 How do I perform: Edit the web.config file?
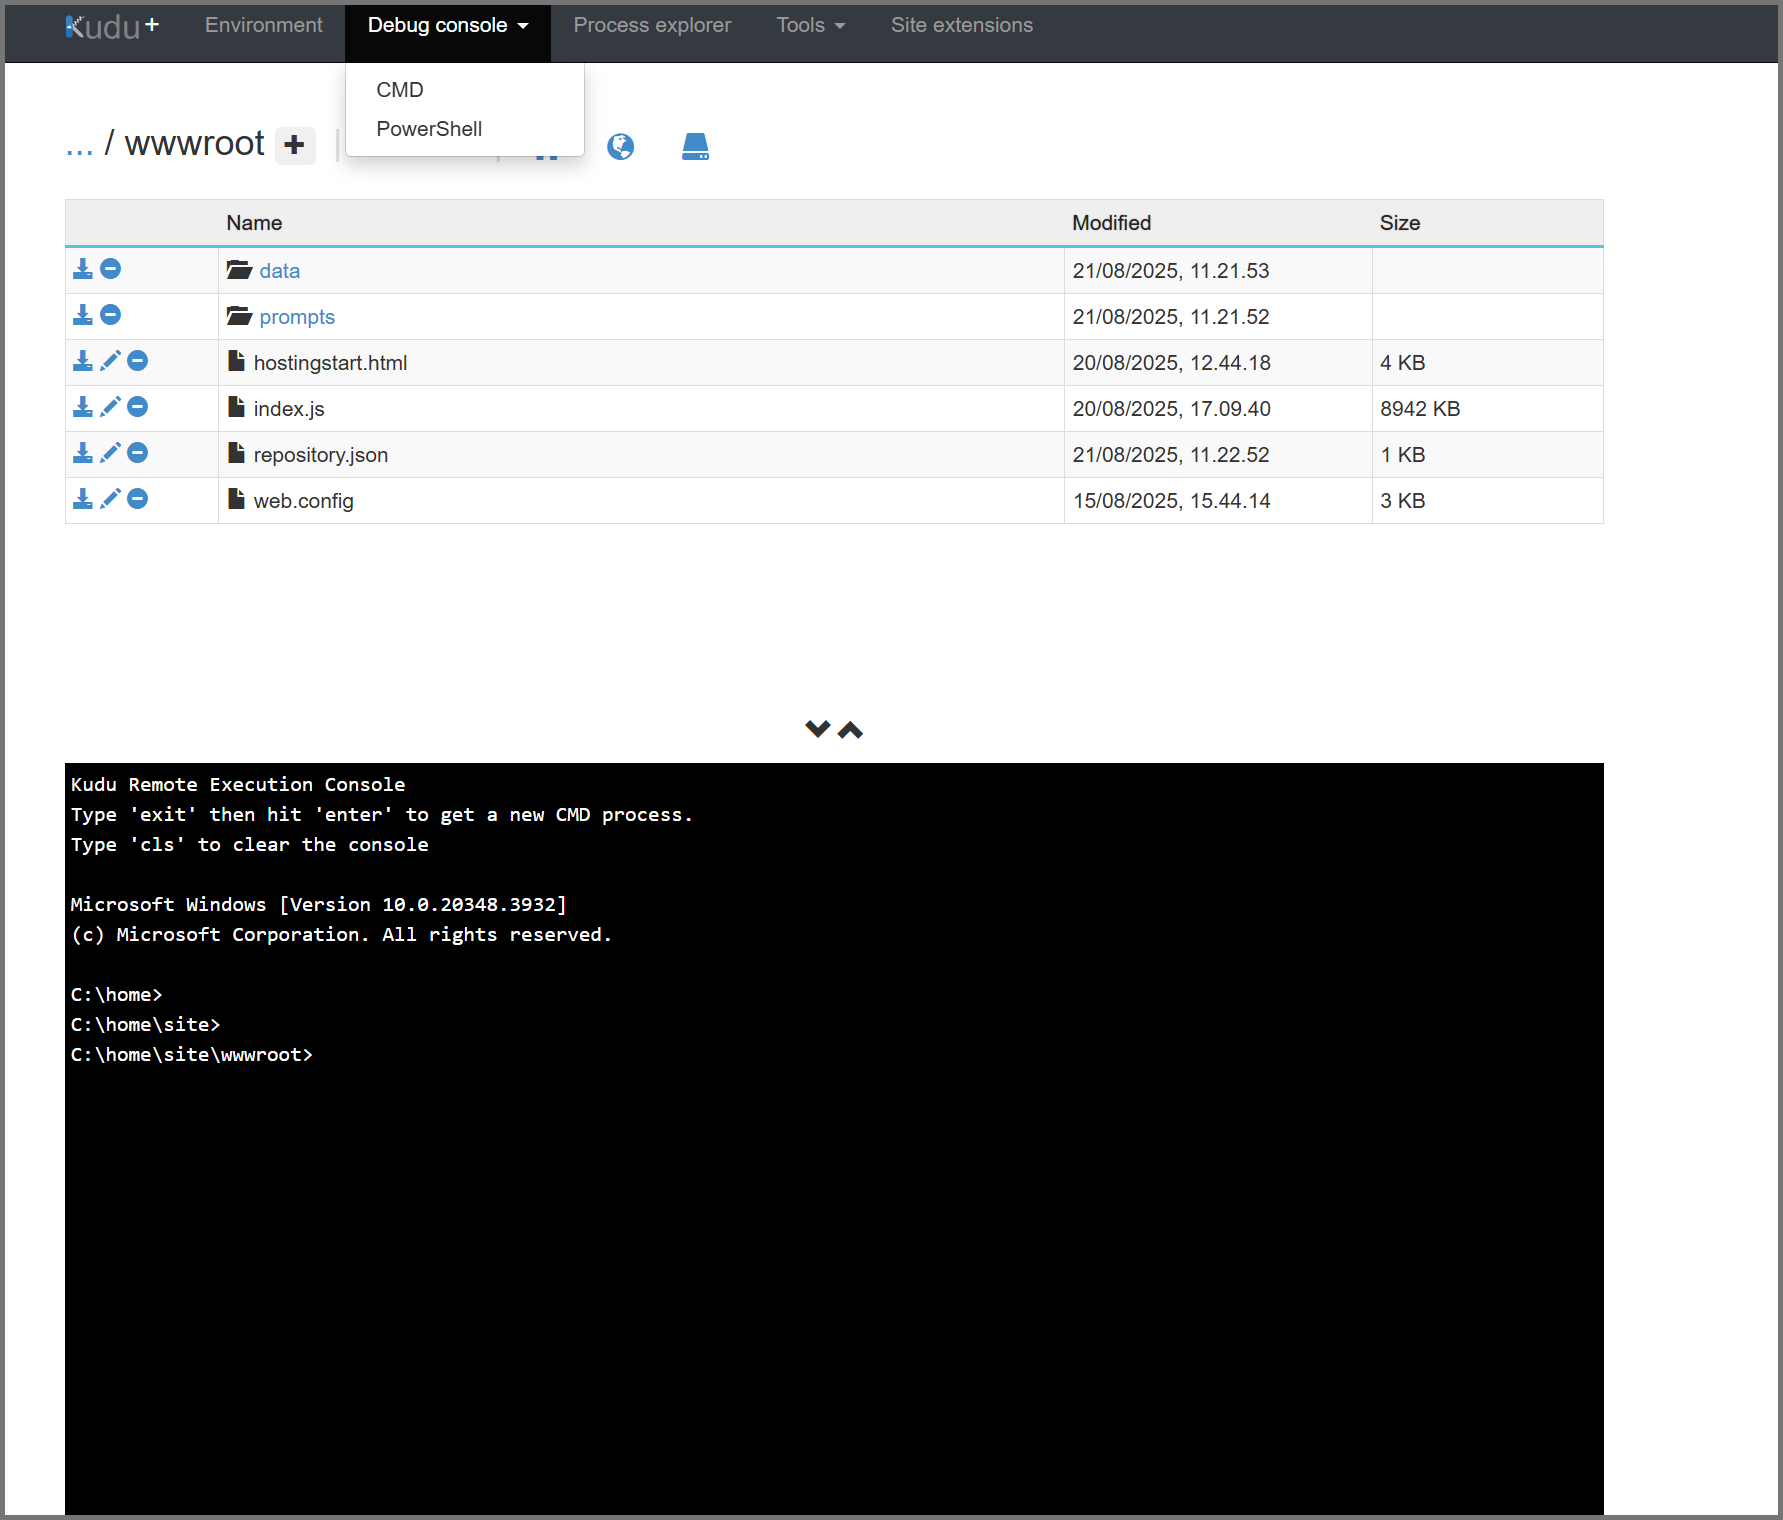coord(110,499)
